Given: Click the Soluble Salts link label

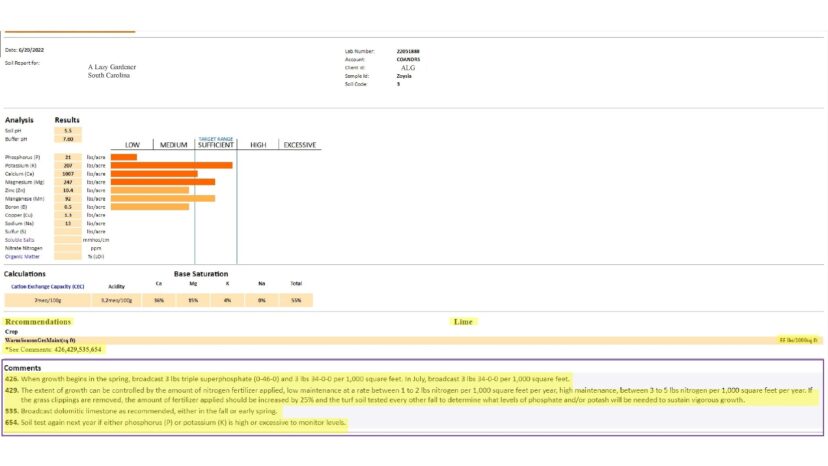Looking at the screenshot, I should coord(20,240).
